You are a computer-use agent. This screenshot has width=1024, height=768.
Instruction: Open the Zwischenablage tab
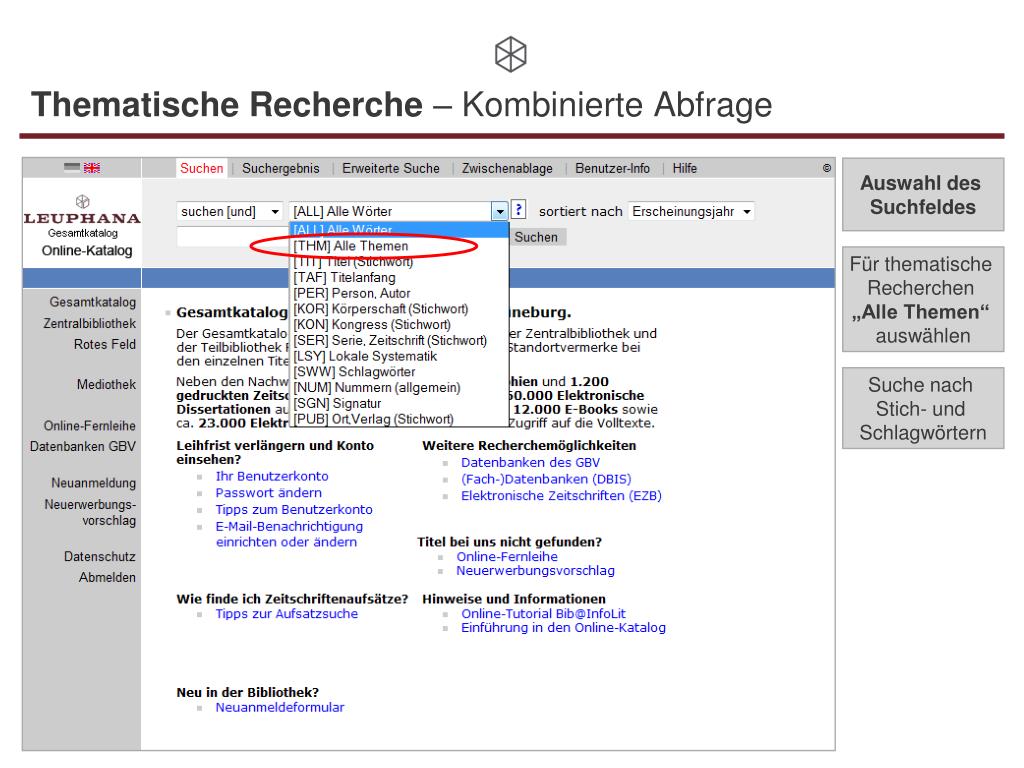507,168
